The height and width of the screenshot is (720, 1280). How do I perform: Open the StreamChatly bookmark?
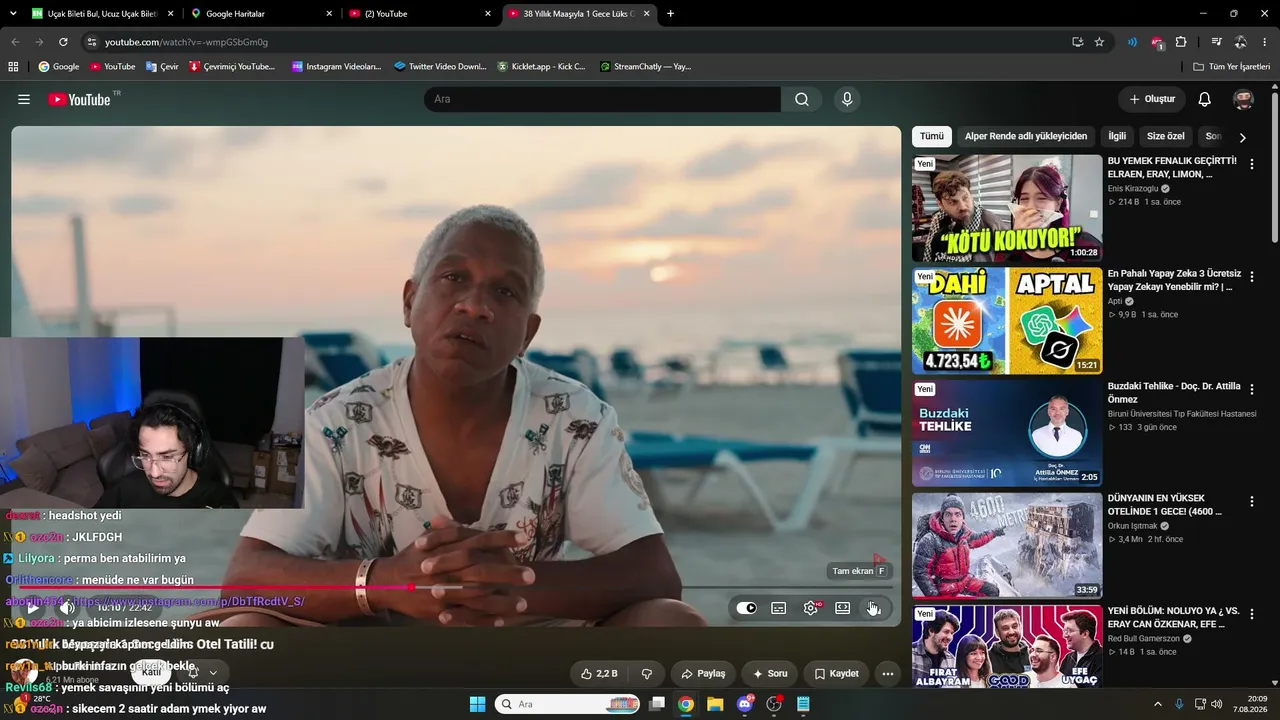tap(645, 67)
